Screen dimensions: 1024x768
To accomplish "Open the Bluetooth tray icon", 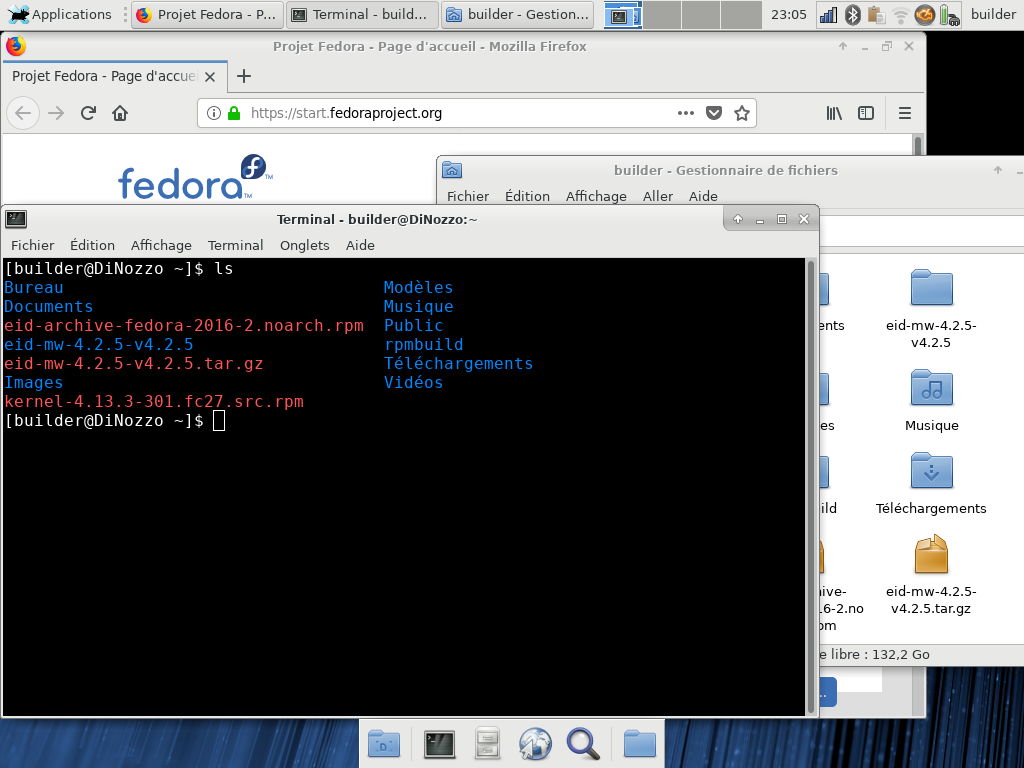I will click(852, 14).
